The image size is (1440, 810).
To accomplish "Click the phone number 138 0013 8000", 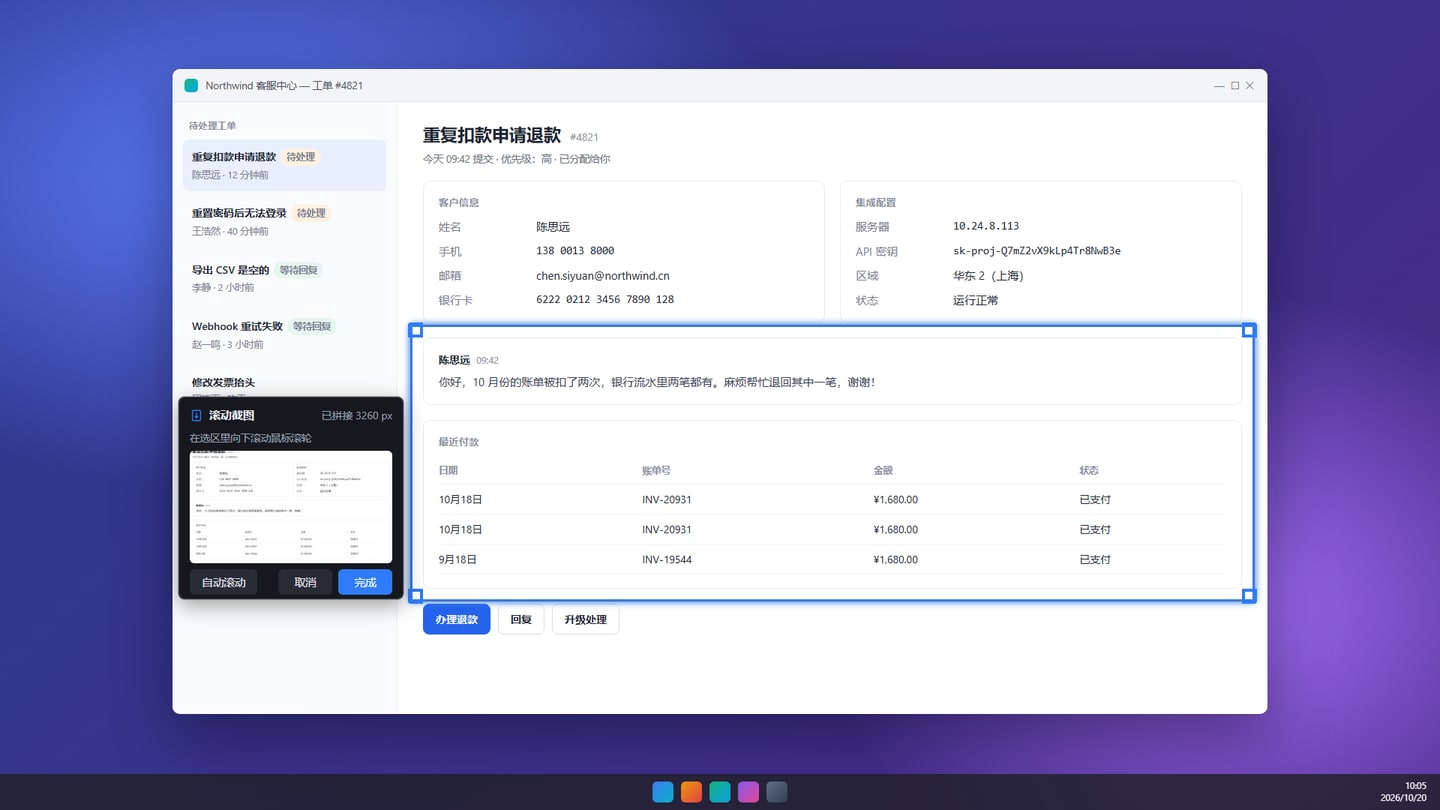I will click(575, 251).
